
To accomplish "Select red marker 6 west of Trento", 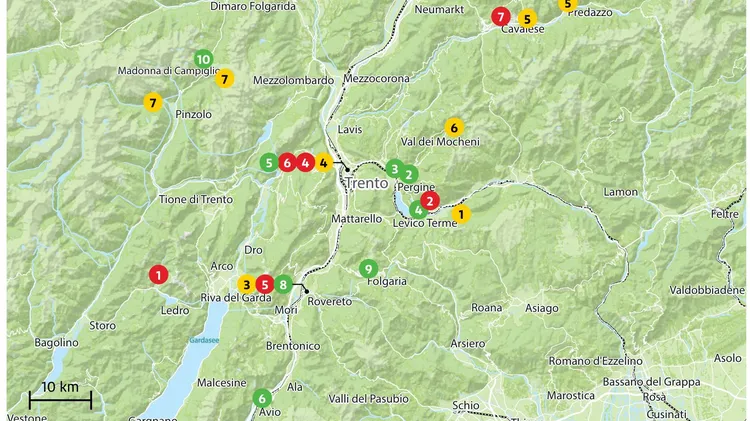I will click(287, 163).
